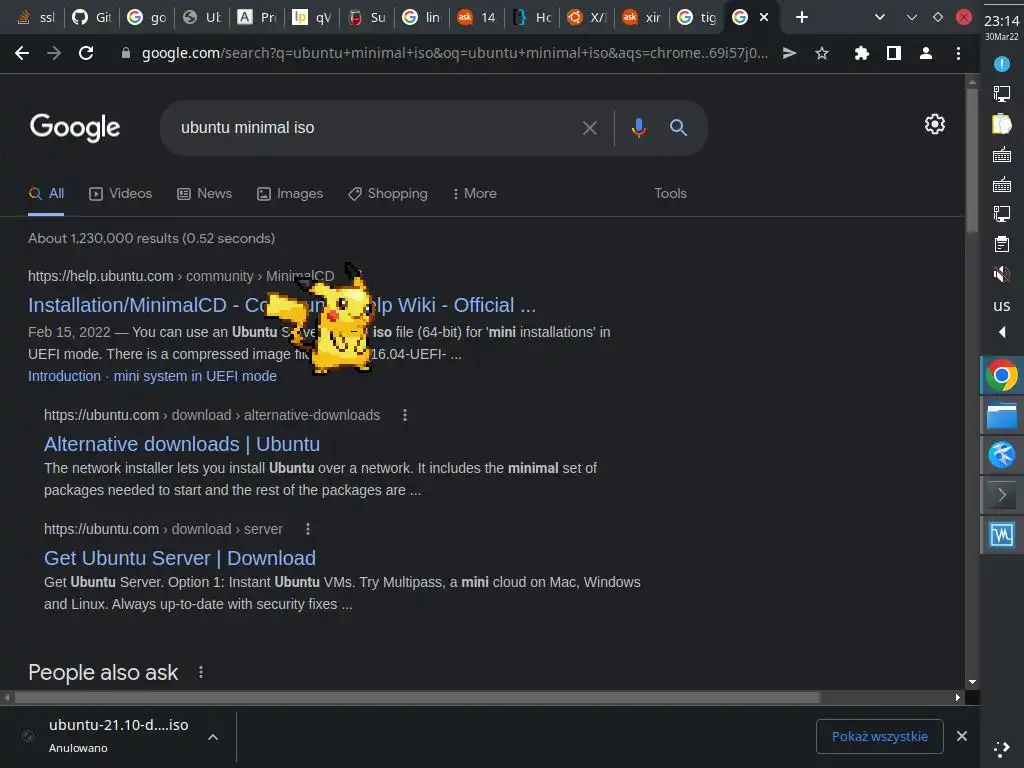The height and width of the screenshot is (768, 1024).
Task: Click the search query input field
Action: click(x=372, y=128)
